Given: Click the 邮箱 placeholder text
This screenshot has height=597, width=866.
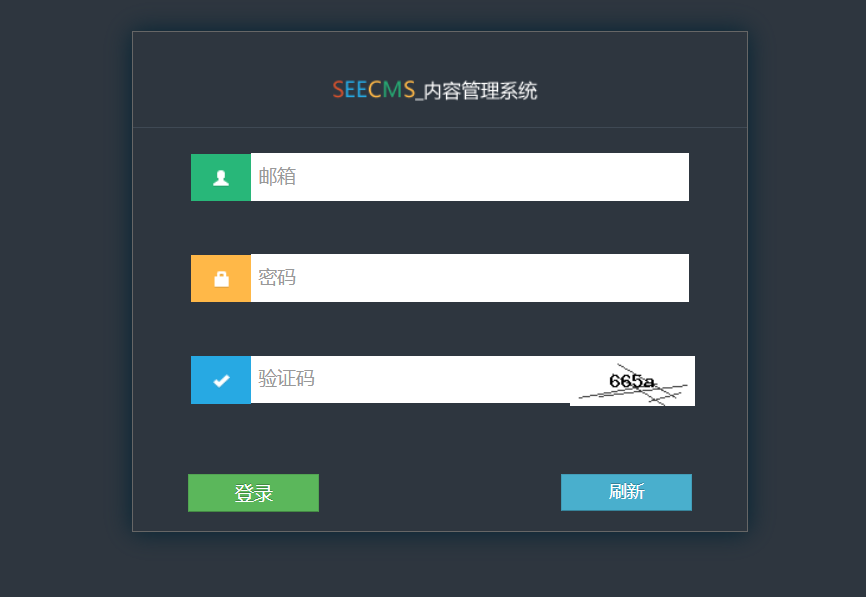Looking at the screenshot, I should coord(277,177).
